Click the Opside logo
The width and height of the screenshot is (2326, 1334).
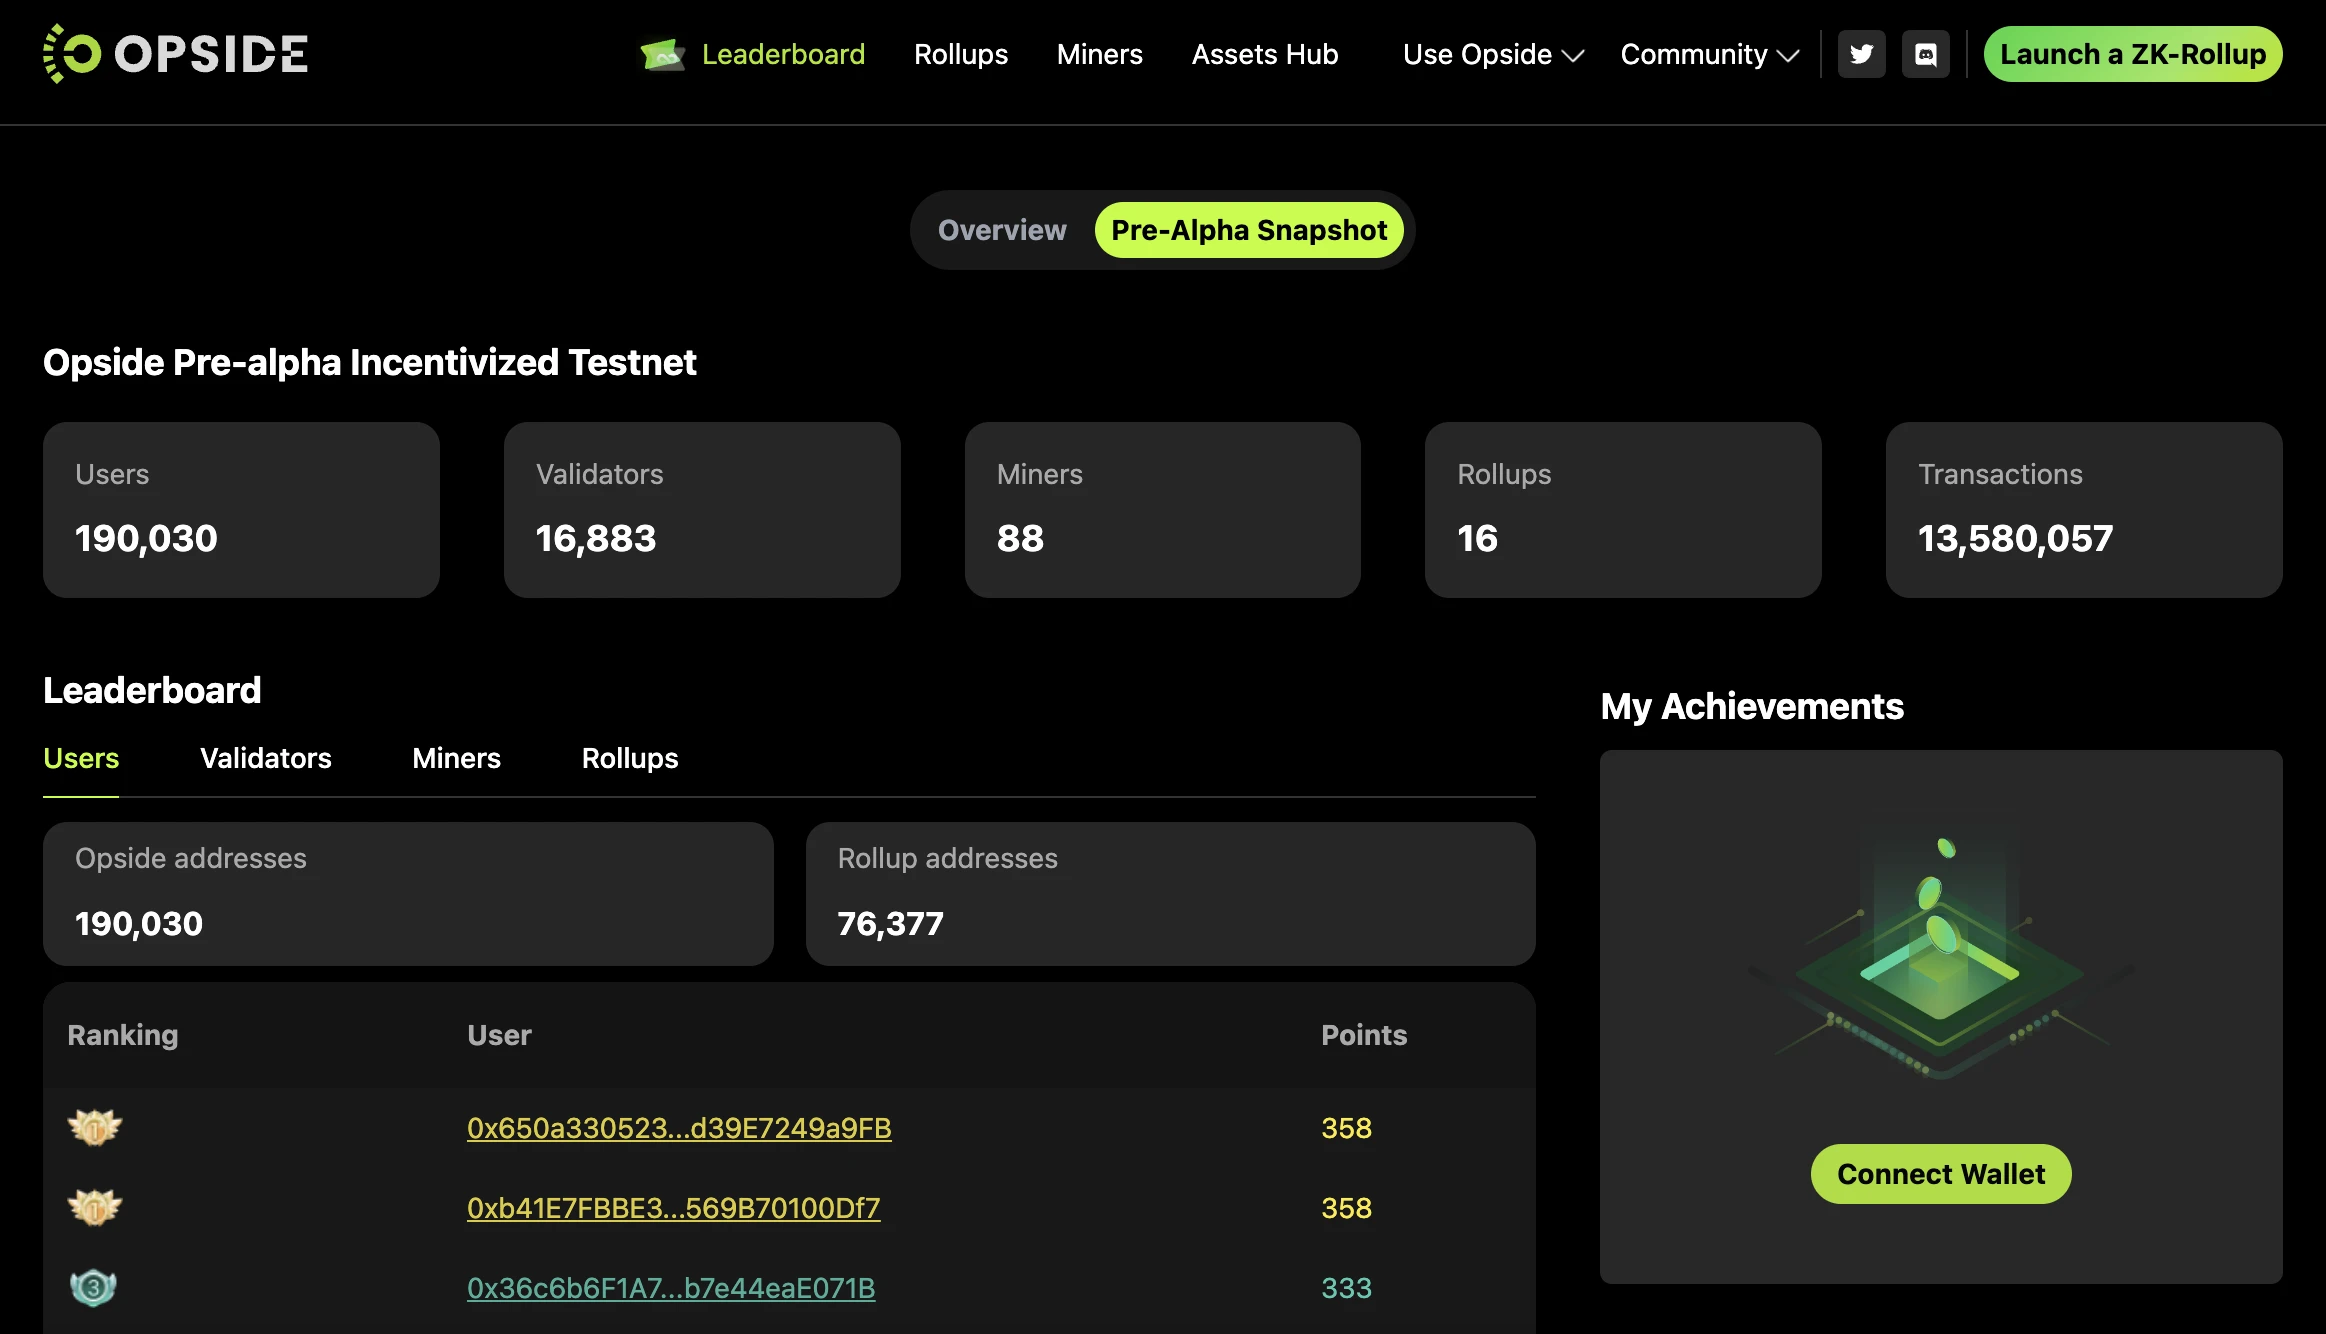pos(175,54)
